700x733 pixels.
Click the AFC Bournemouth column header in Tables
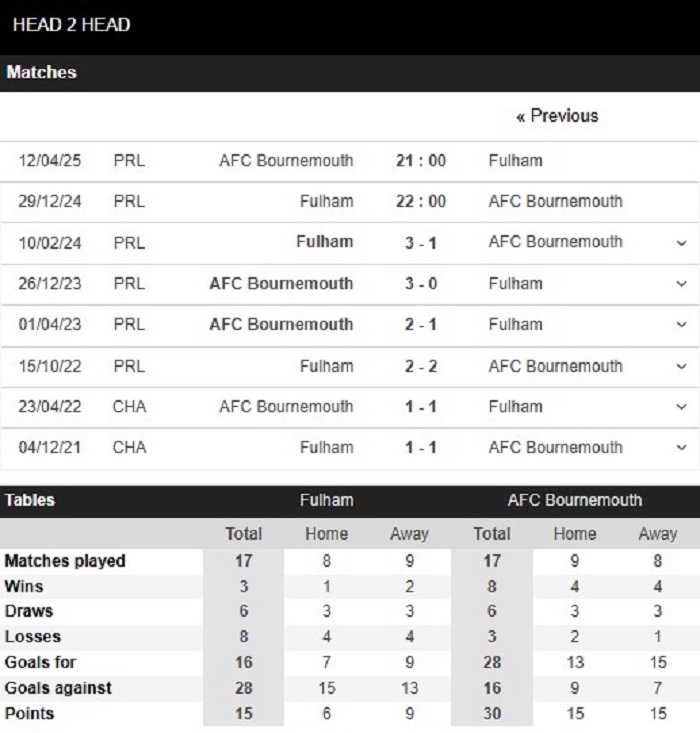(575, 500)
